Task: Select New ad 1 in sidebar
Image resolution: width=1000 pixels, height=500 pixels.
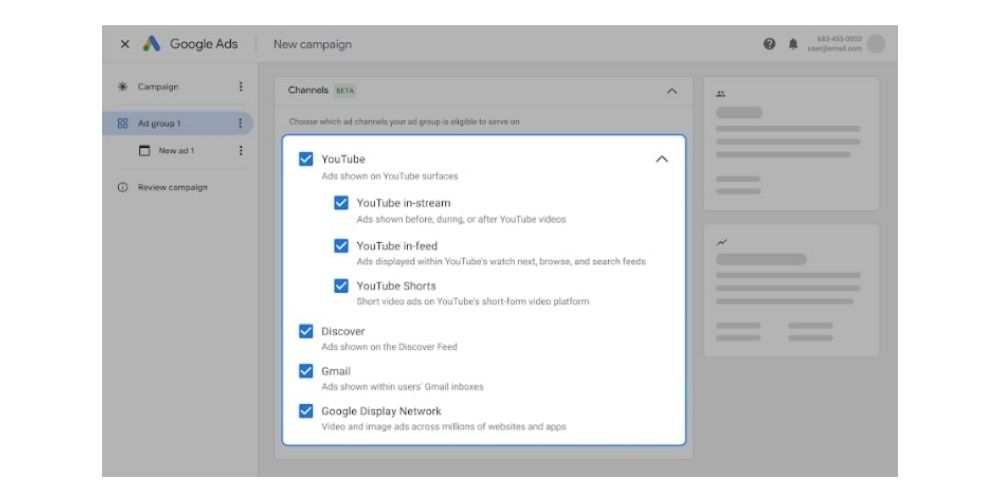Action: (x=175, y=151)
